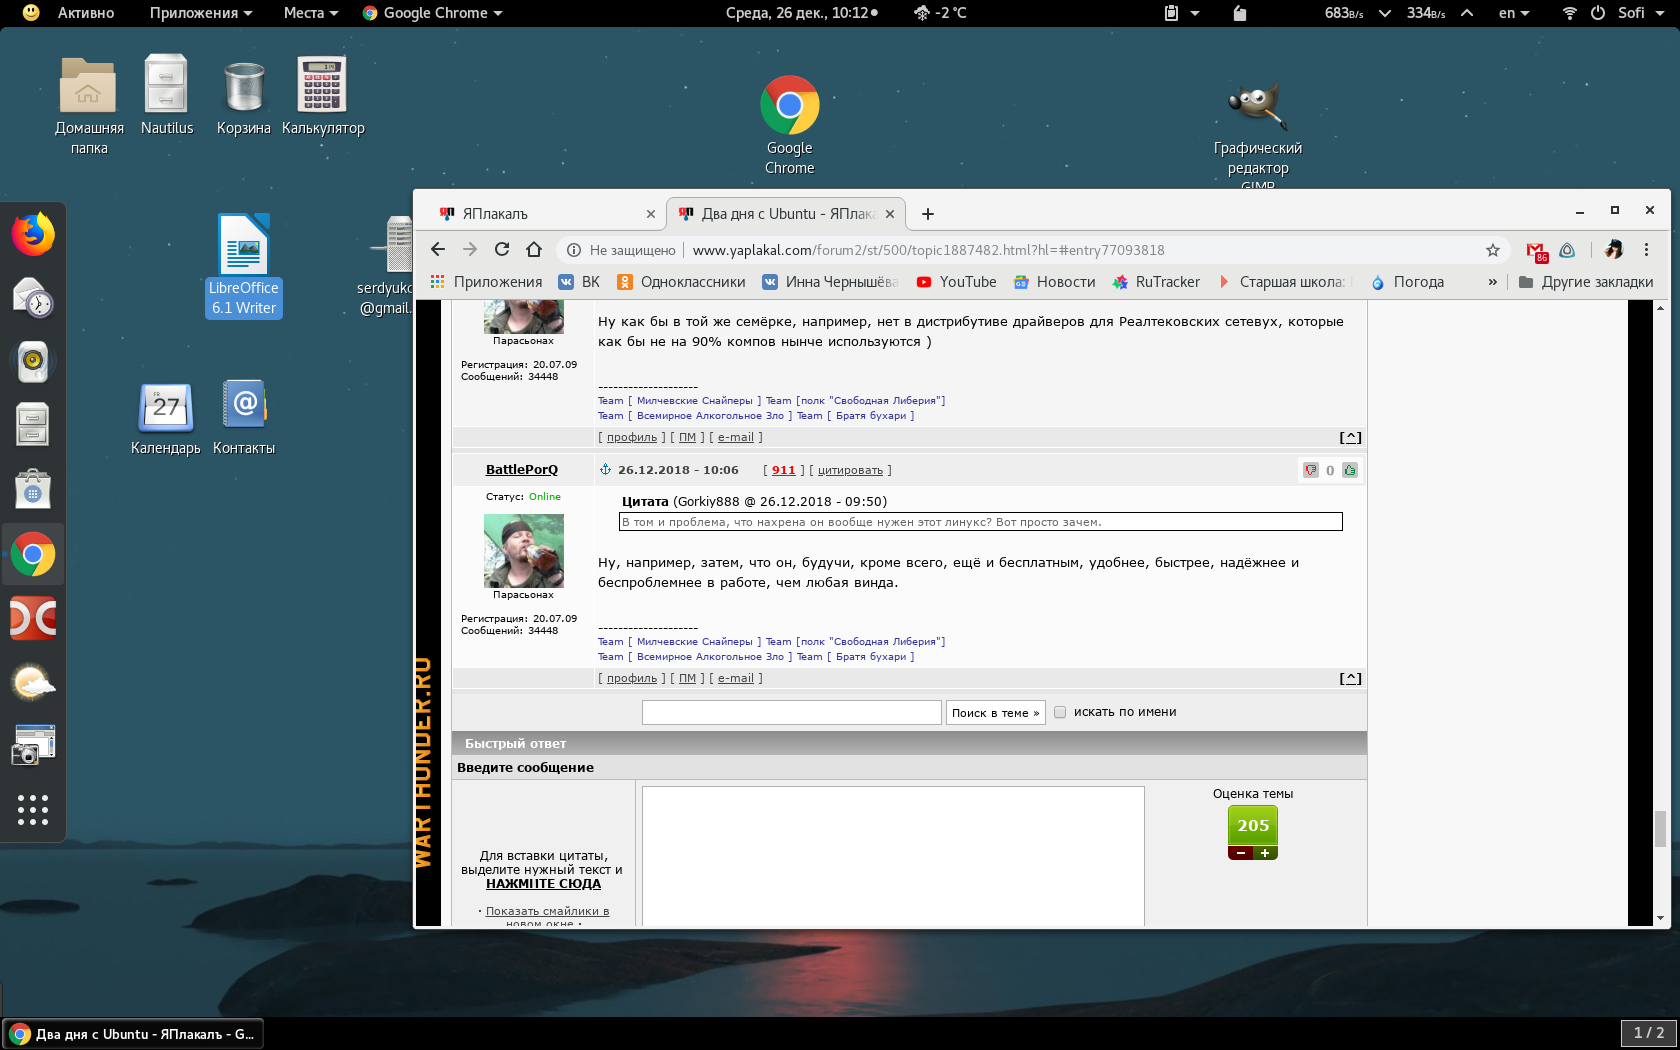
Task: Open the screenshot tool dock icon
Action: pyautogui.click(x=33, y=745)
